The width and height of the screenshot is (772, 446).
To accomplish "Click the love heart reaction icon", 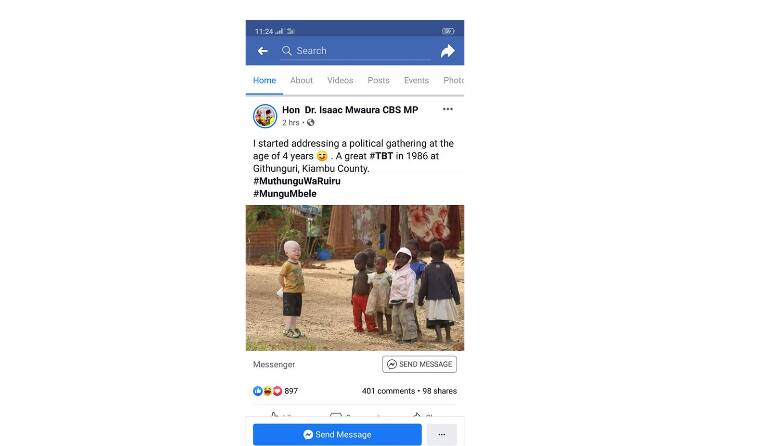I will [278, 391].
